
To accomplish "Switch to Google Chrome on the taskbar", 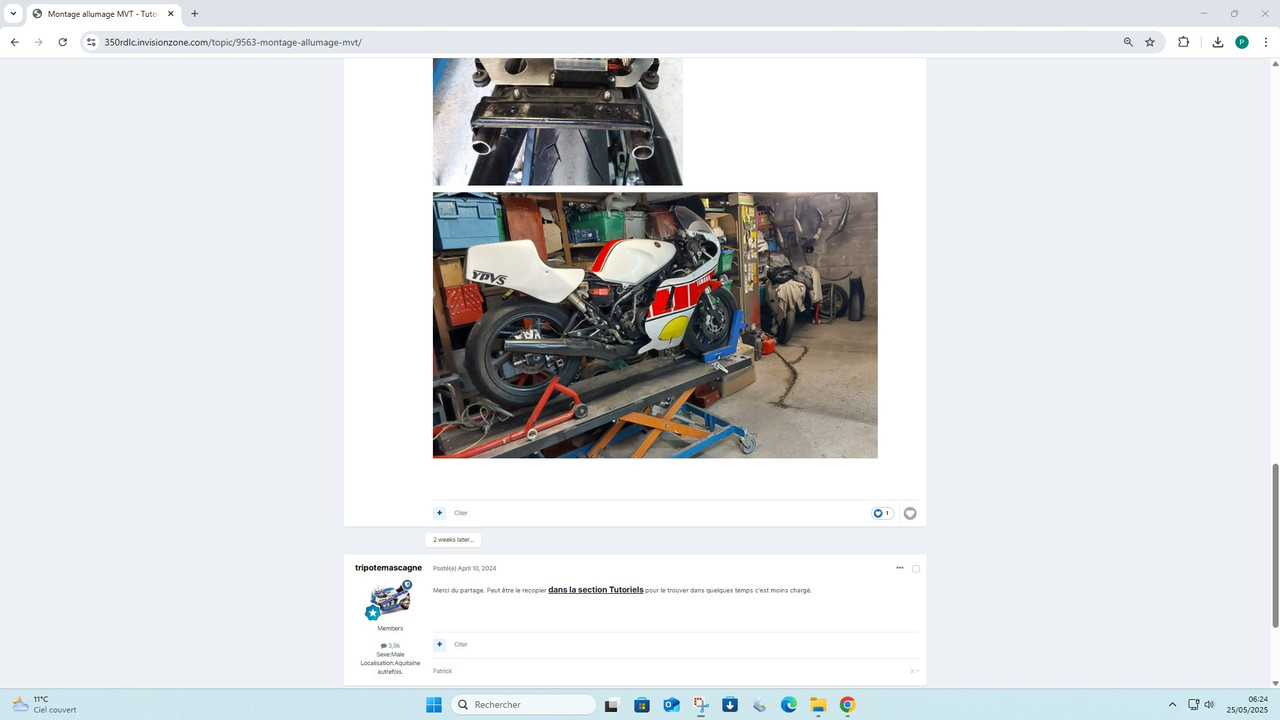I will click(848, 705).
